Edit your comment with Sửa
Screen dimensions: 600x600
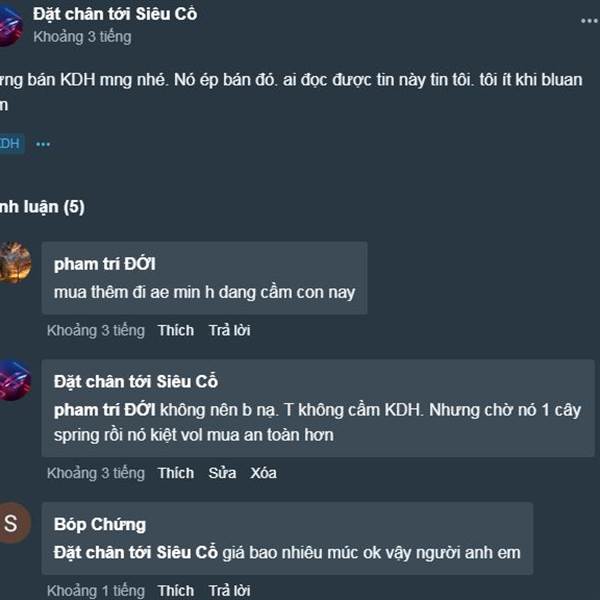coord(222,473)
